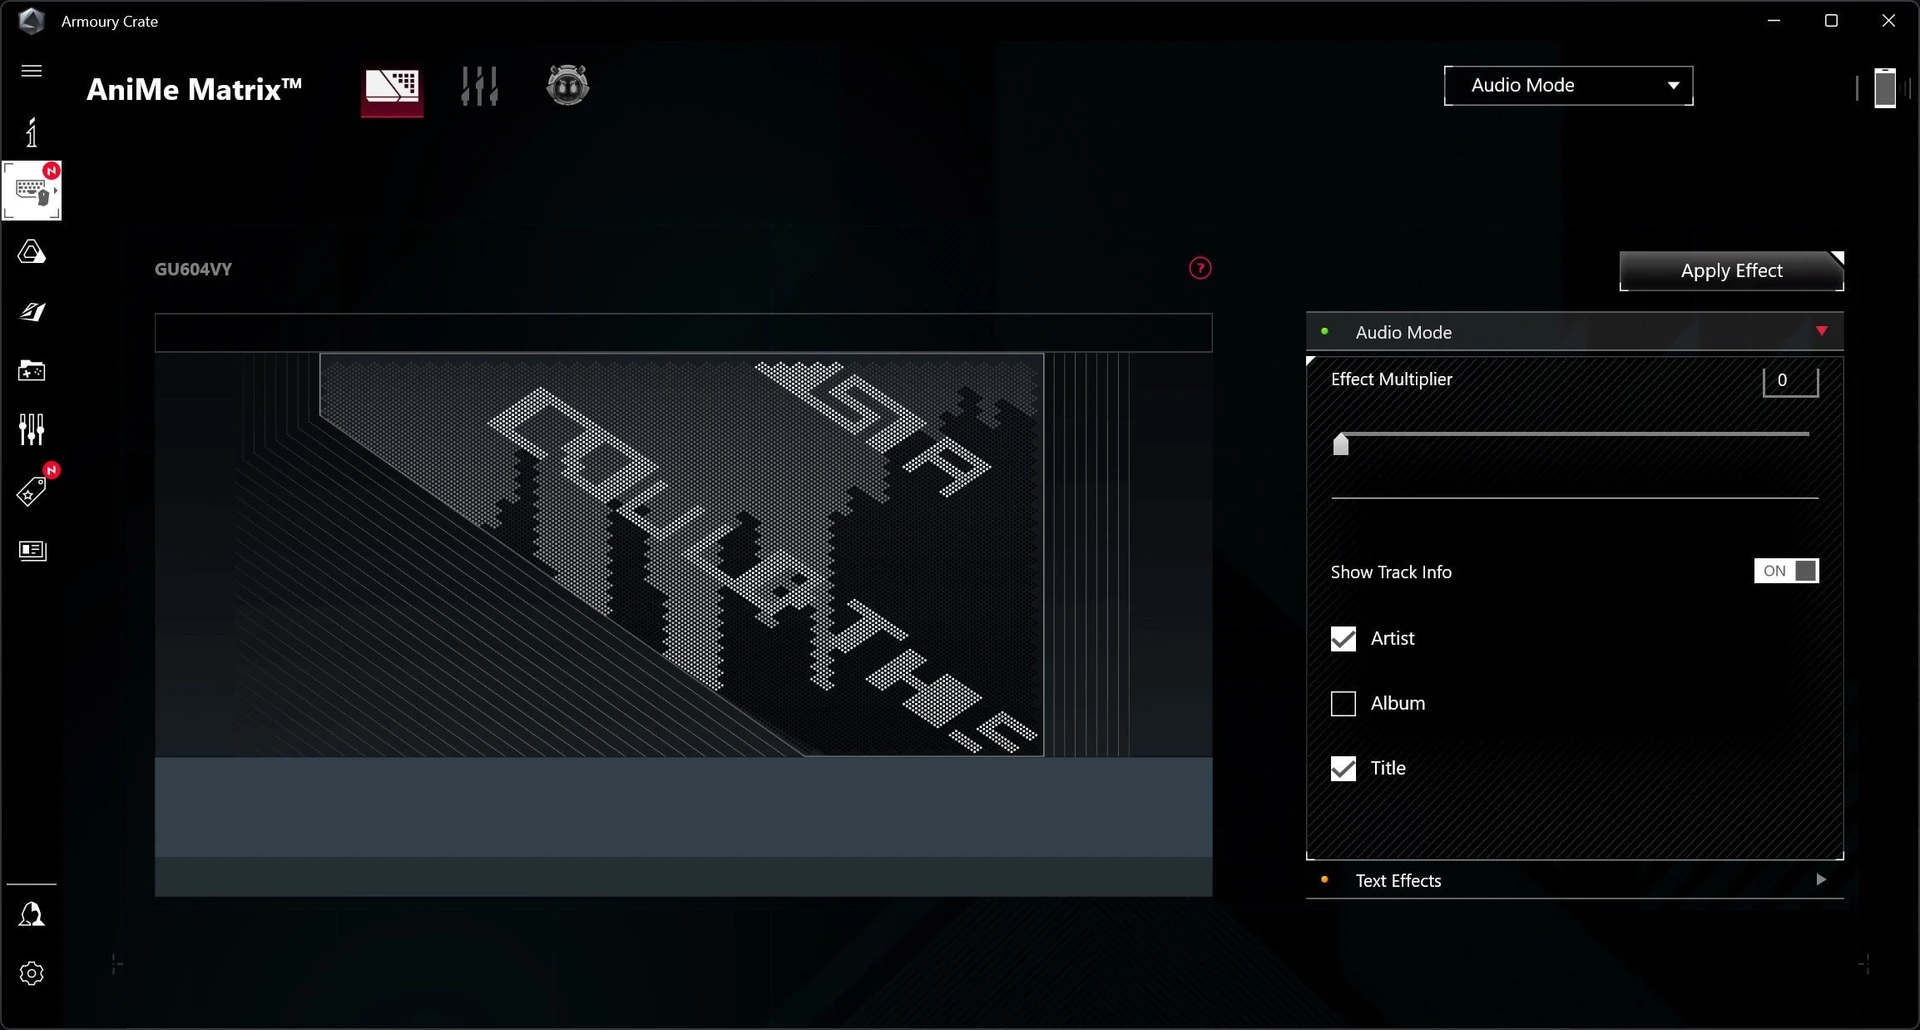Click the Apply Effect button

pyautogui.click(x=1731, y=271)
